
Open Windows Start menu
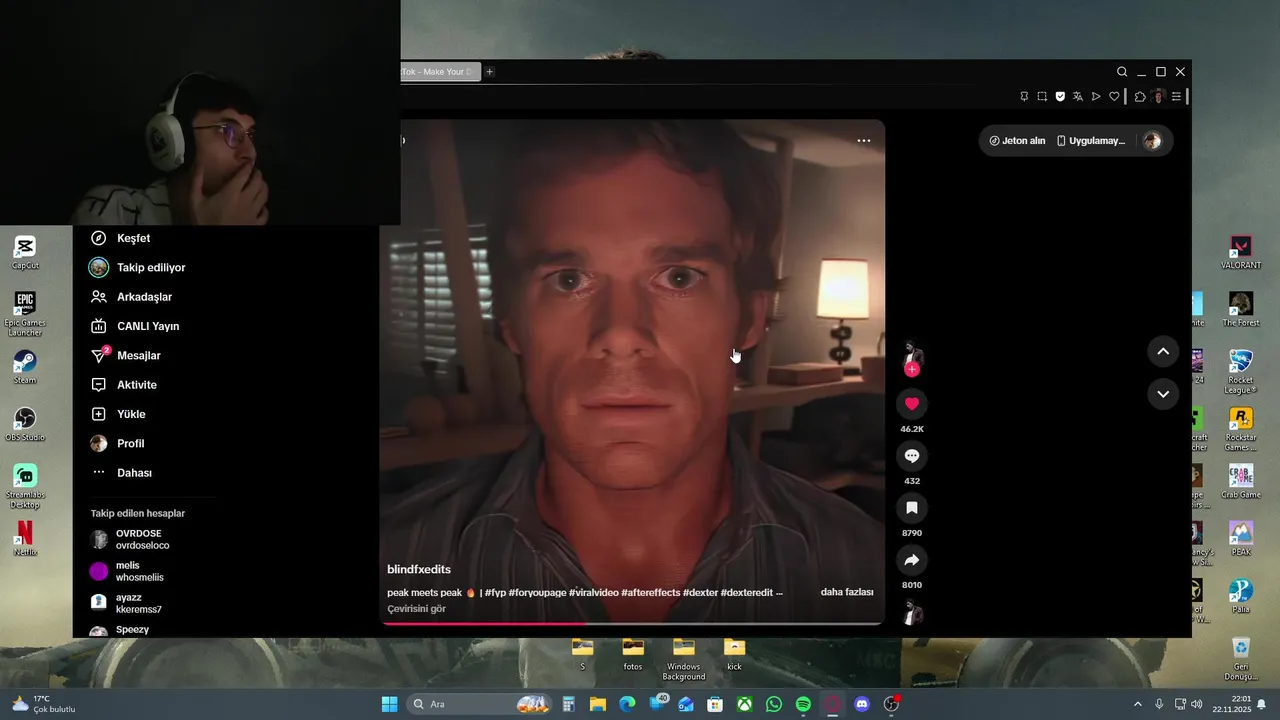[x=389, y=704]
